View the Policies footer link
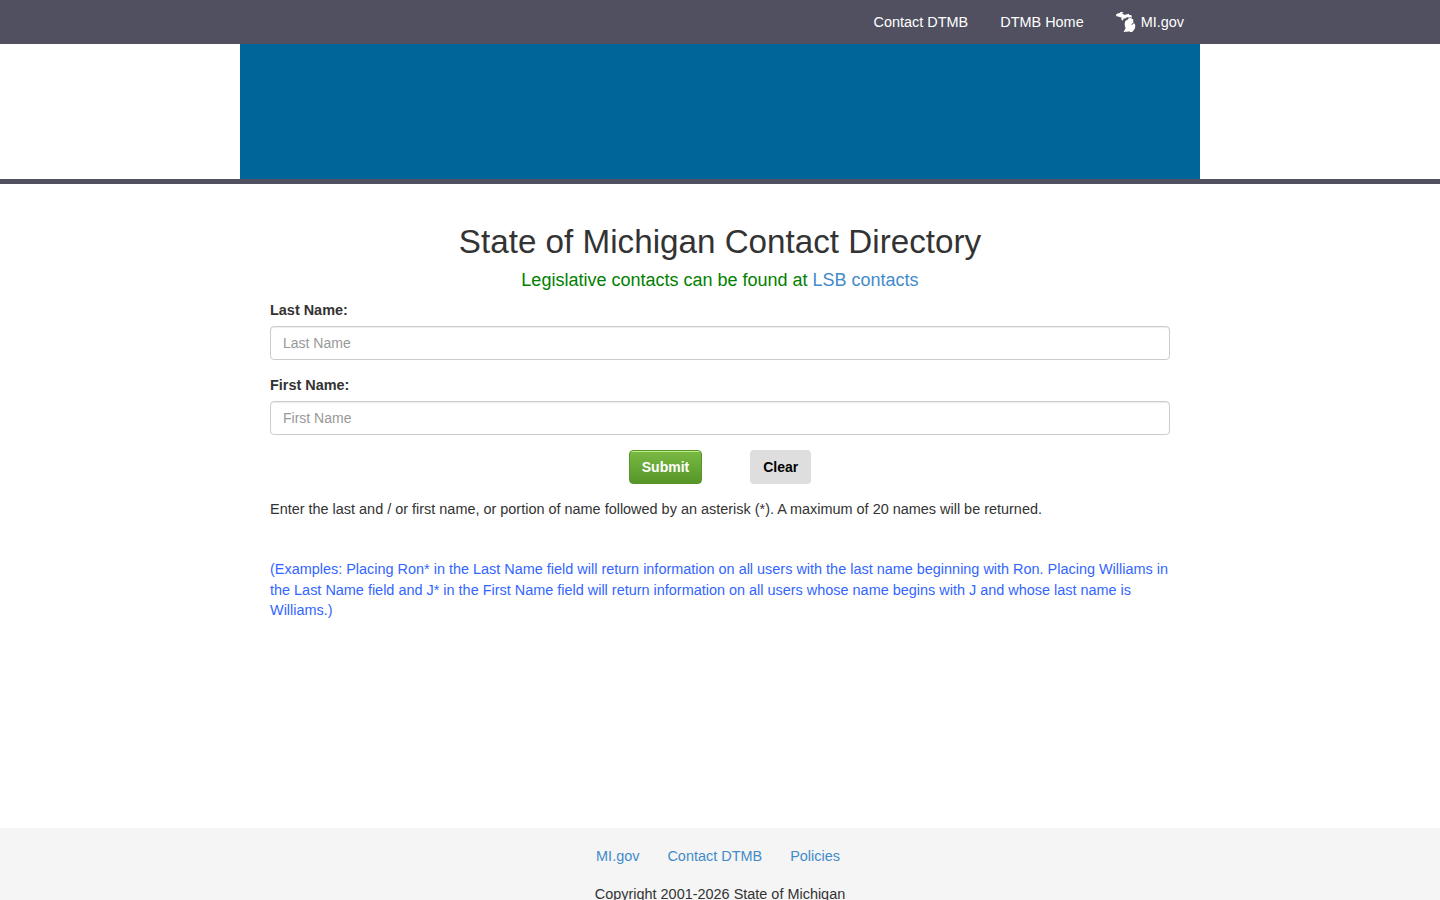This screenshot has height=900, width=1440. 815,856
